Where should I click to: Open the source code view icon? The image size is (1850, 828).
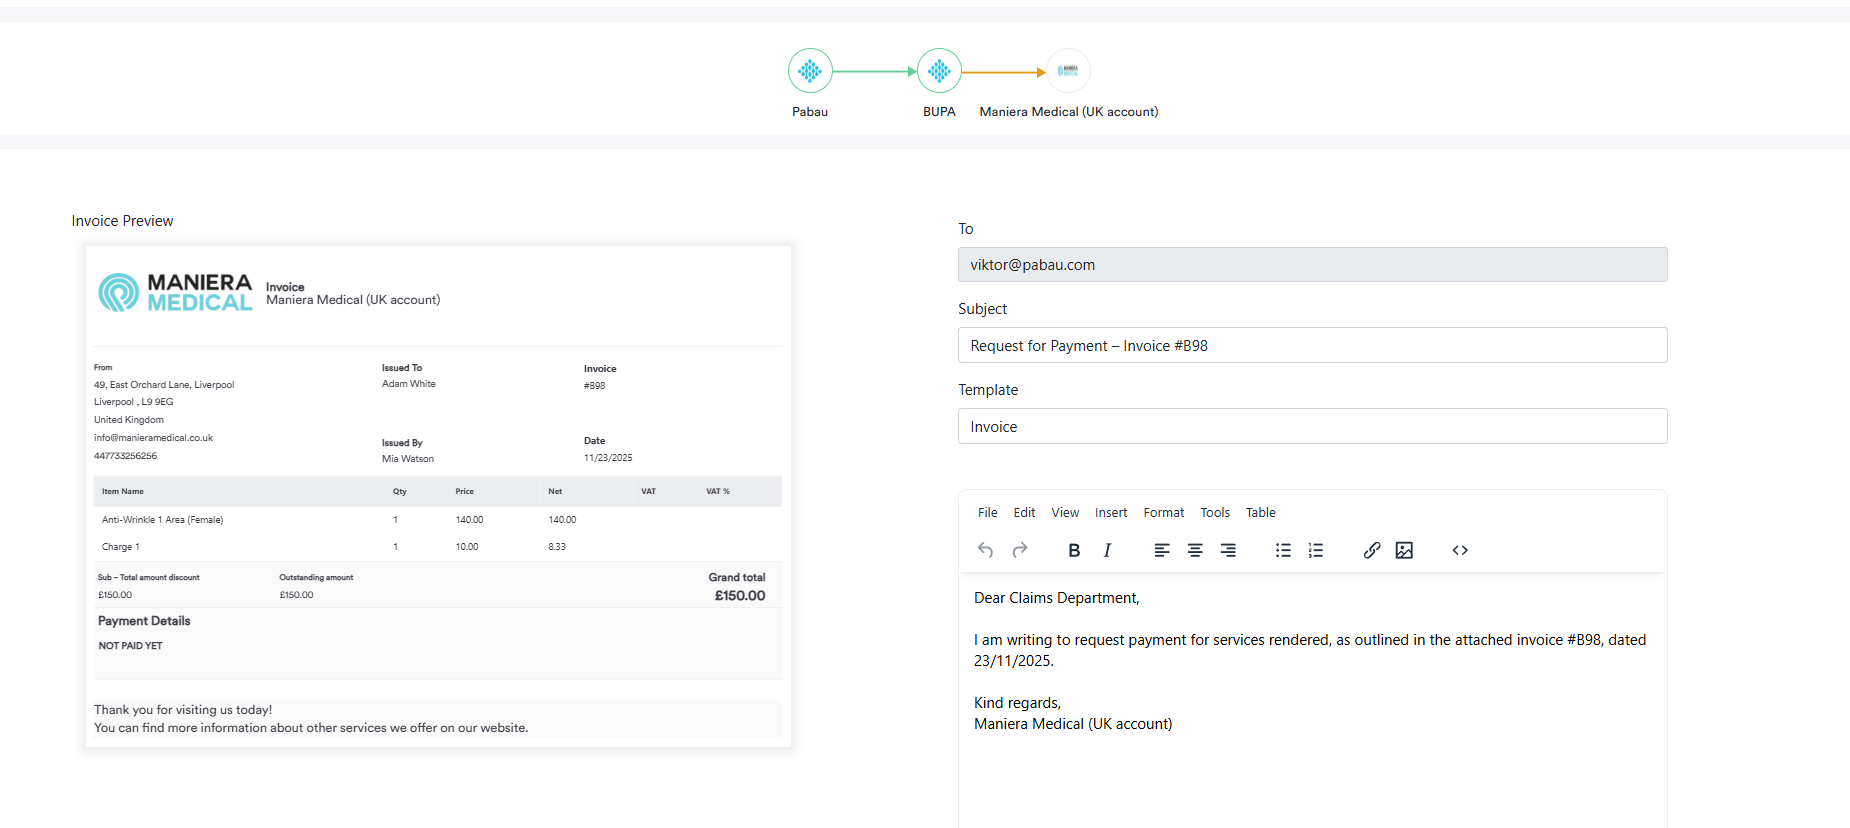1460,550
